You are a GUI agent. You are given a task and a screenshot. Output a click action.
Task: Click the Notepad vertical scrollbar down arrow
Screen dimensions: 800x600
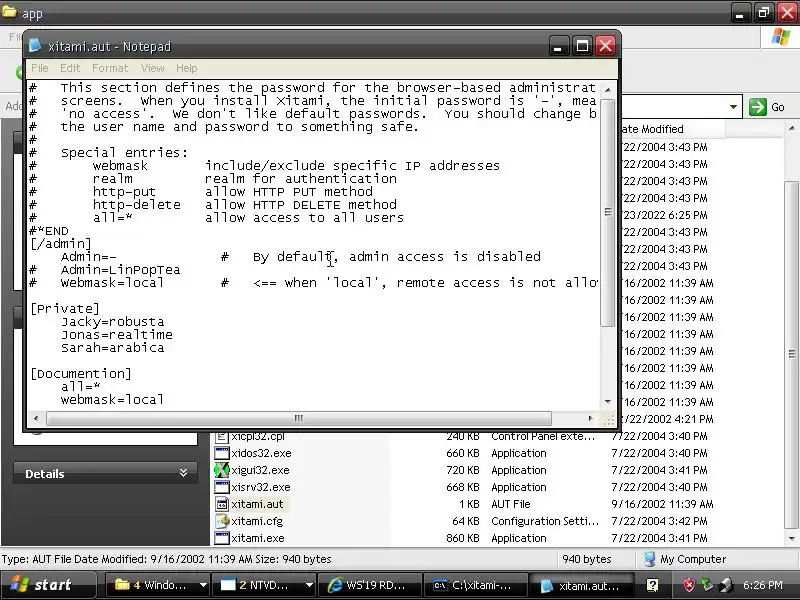pyautogui.click(x=608, y=402)
